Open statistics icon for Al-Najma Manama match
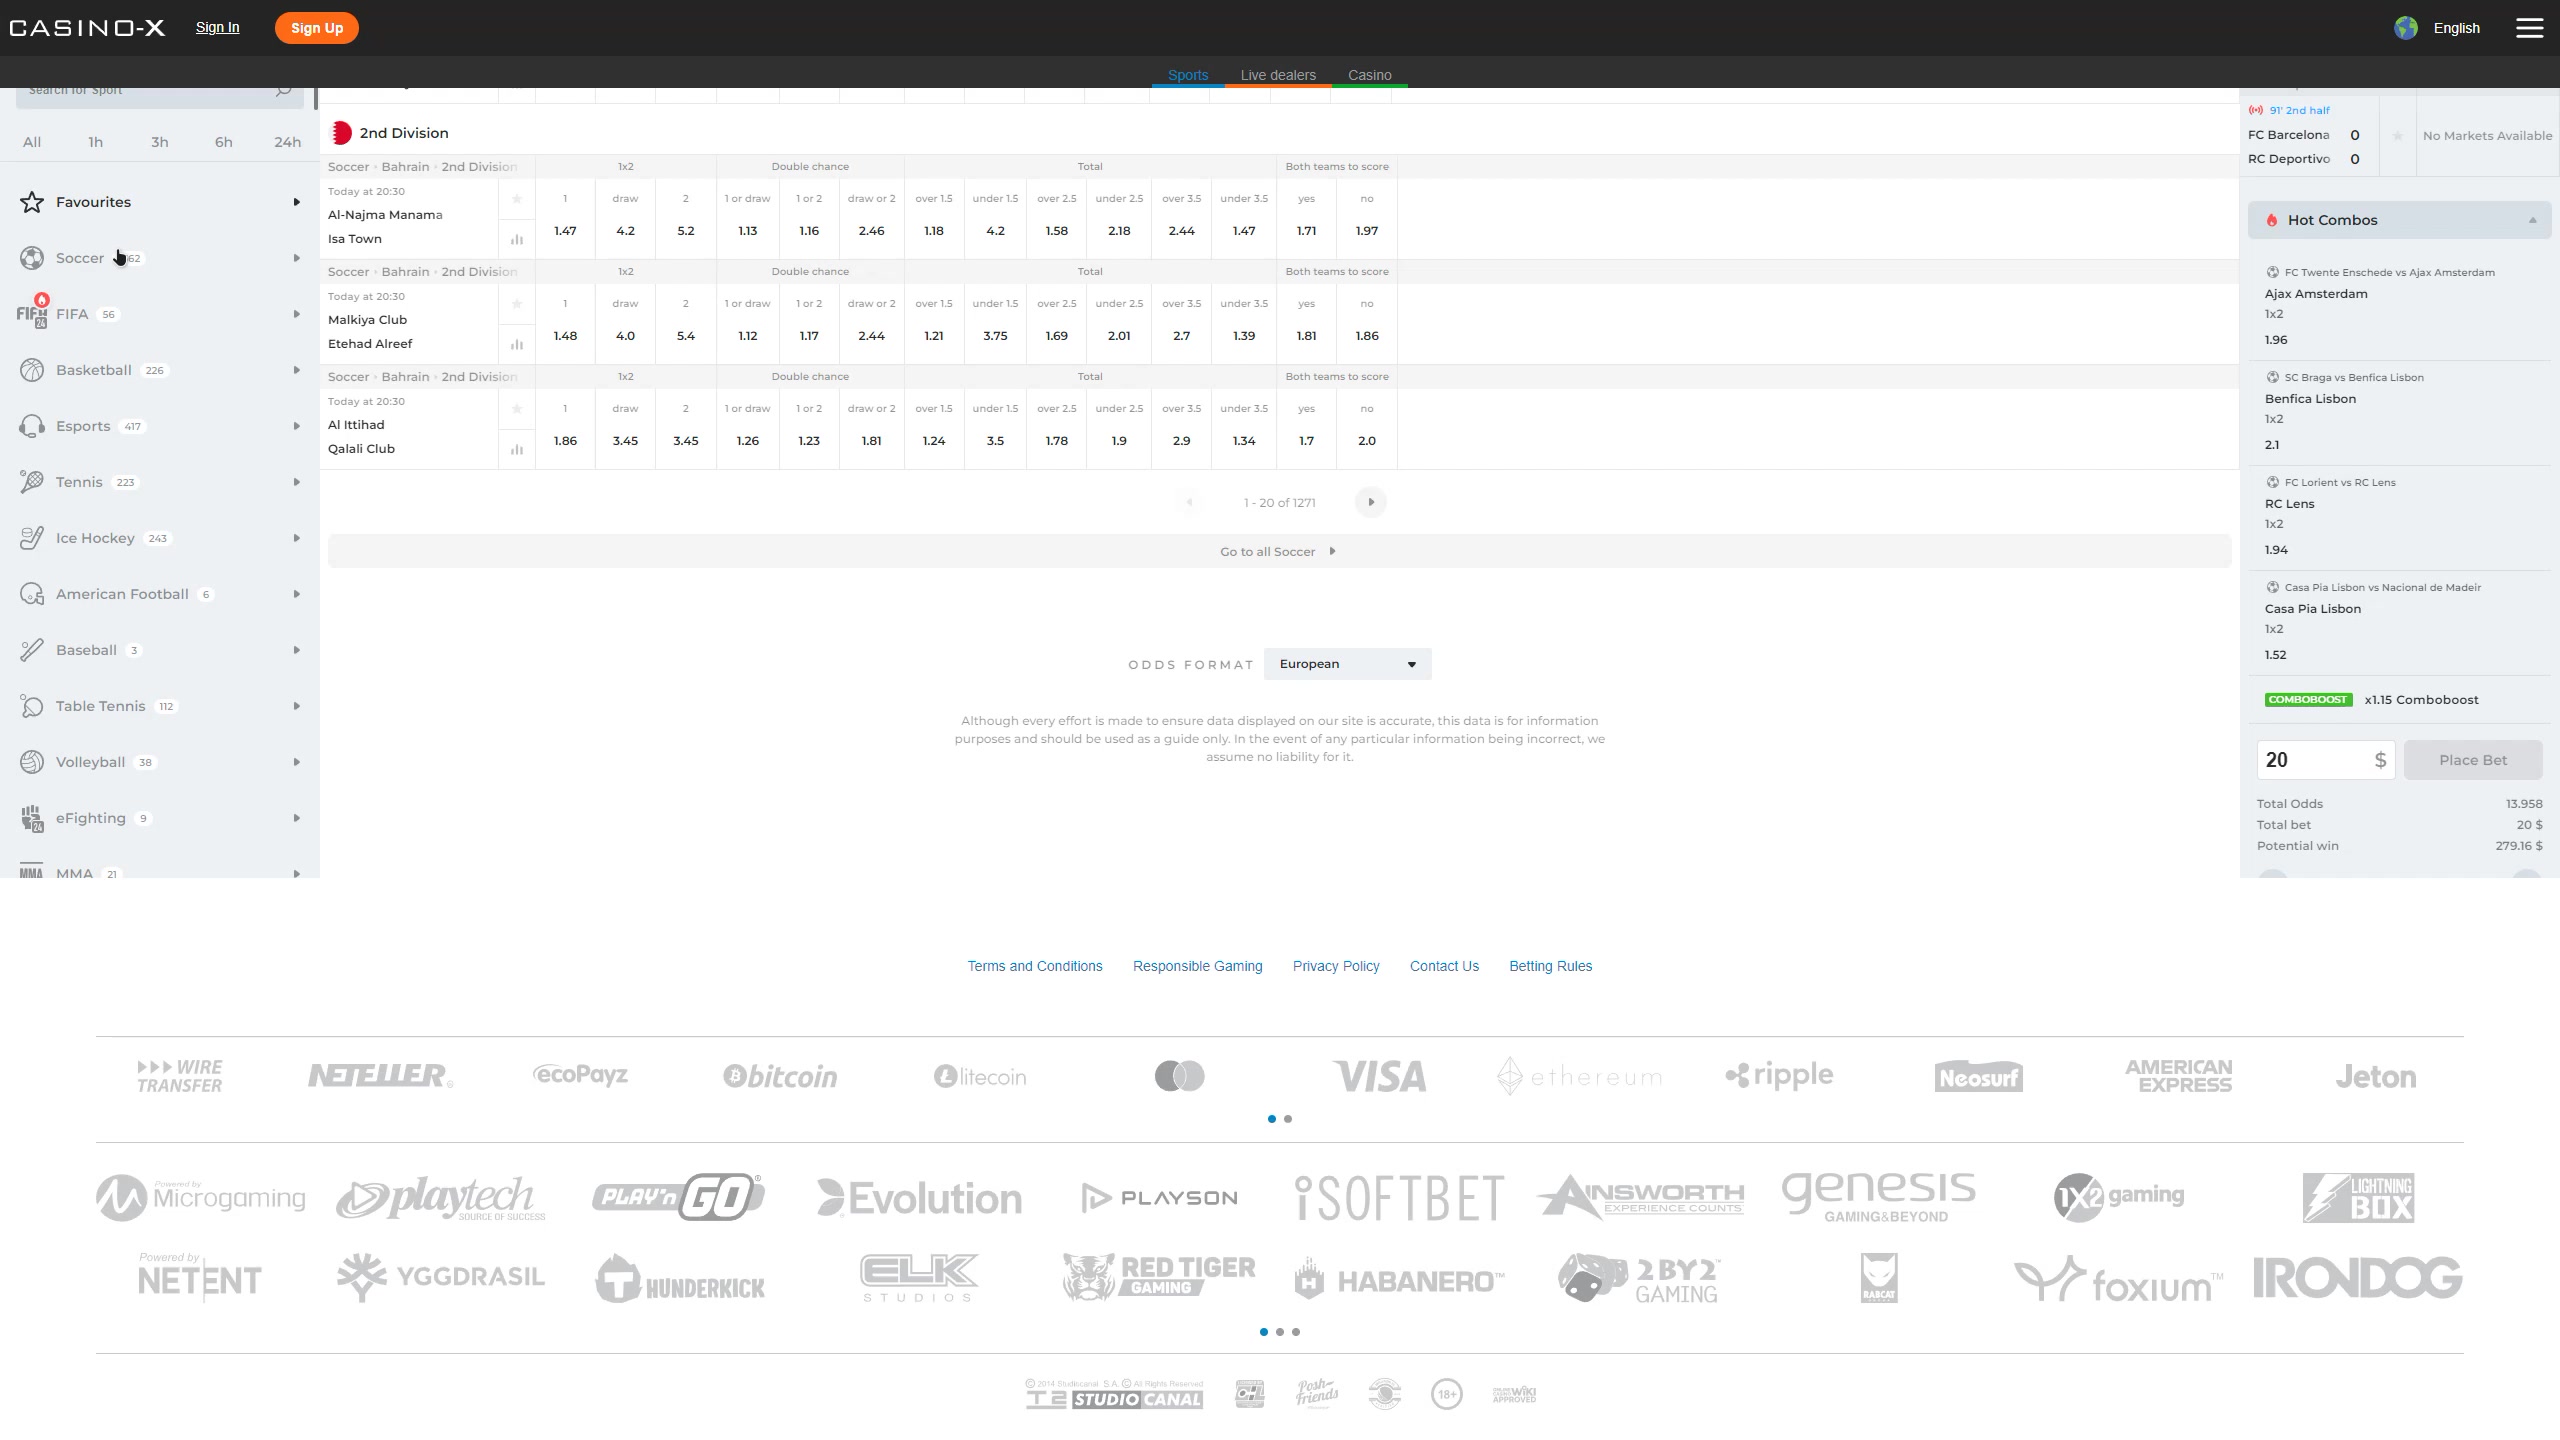Viewport: 2560px width, 1440px height. click(517, 240)
